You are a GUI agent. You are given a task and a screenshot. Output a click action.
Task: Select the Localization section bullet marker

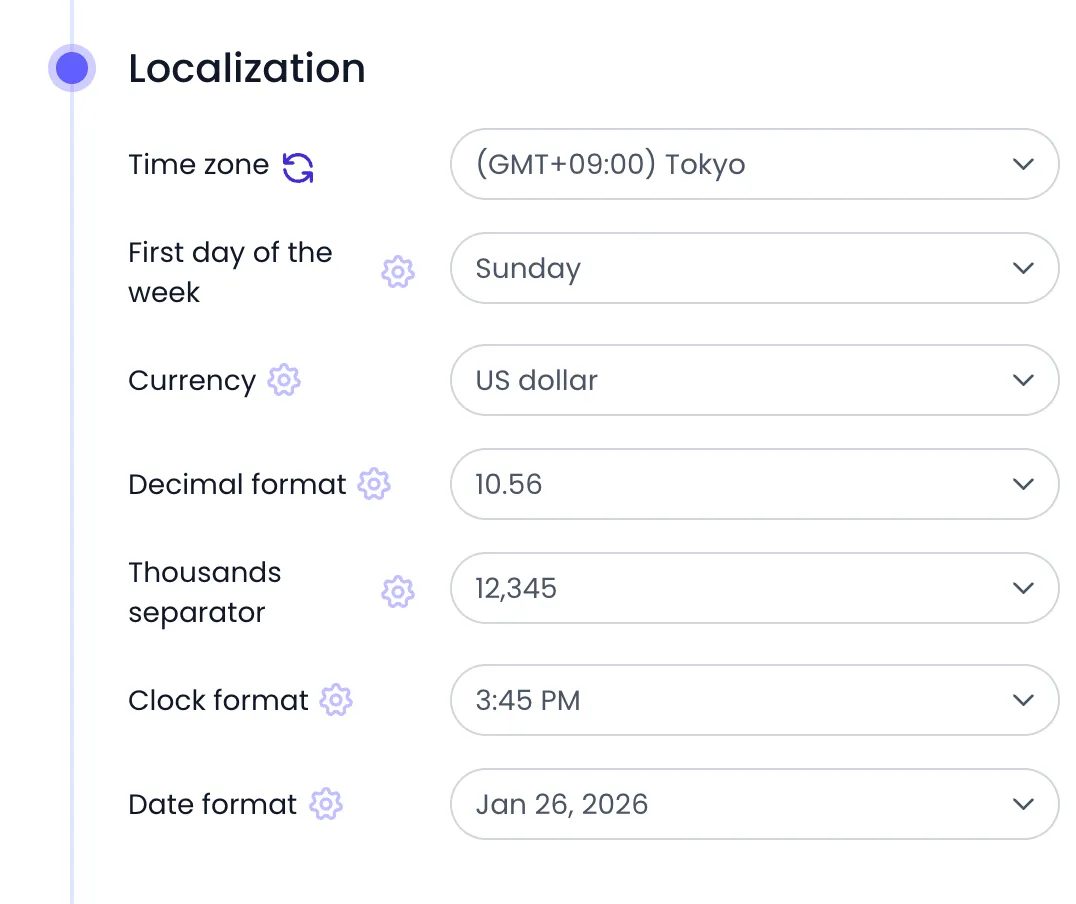pos(72,68)
